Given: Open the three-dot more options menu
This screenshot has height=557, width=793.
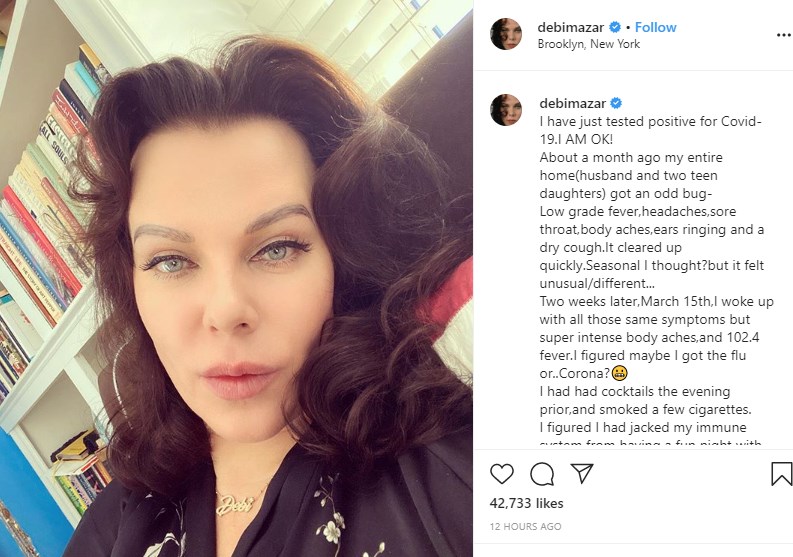Looking at the screenshot, I should [784, 35].
